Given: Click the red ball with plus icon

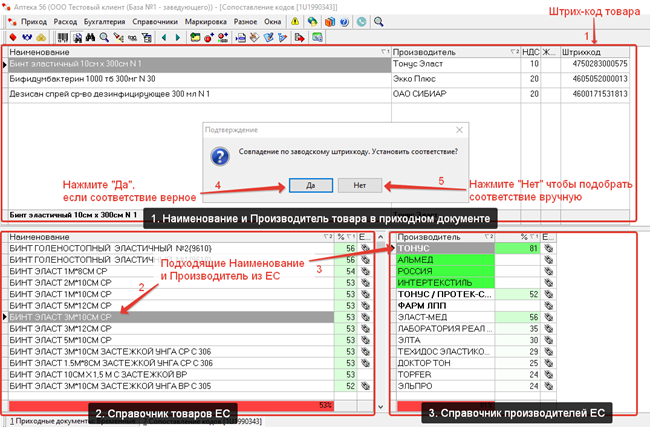Looking at the screenshot, I should click(x=209, y=38).
